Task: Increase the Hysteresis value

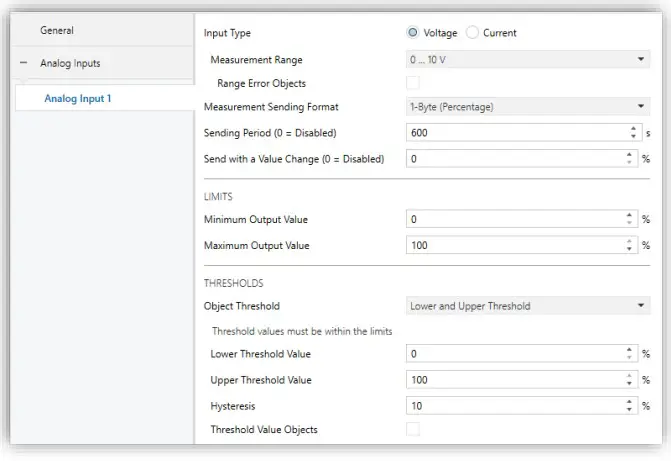Action: click(x=629, y=401)
